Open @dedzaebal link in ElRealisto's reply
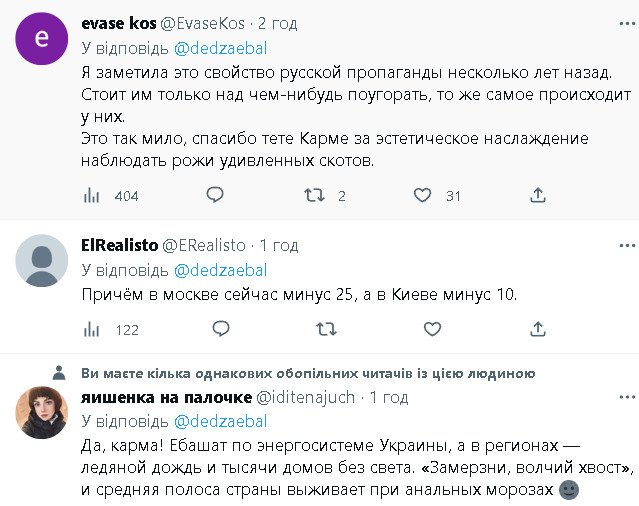 pyautogui.click(x=221, y=270)
